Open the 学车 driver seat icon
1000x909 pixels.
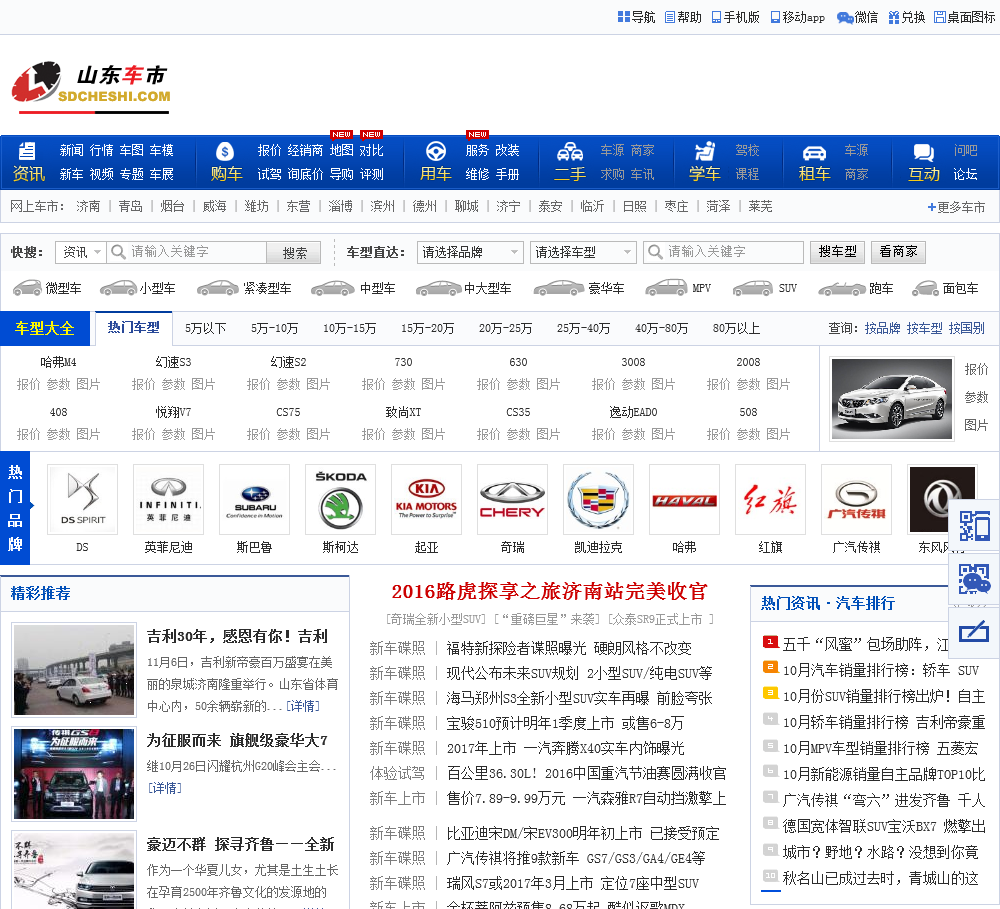click(x=705, y=151)
